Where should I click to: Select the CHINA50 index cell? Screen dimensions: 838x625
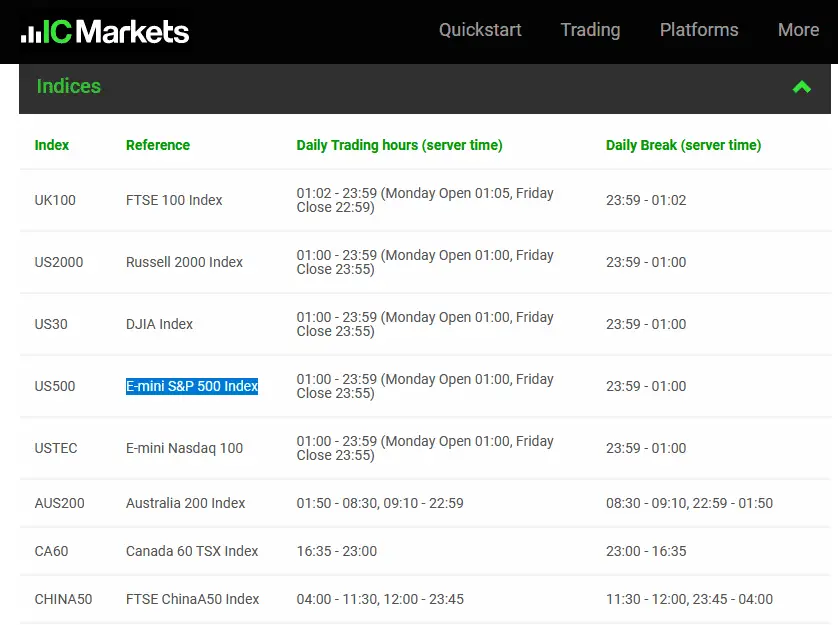63,599
